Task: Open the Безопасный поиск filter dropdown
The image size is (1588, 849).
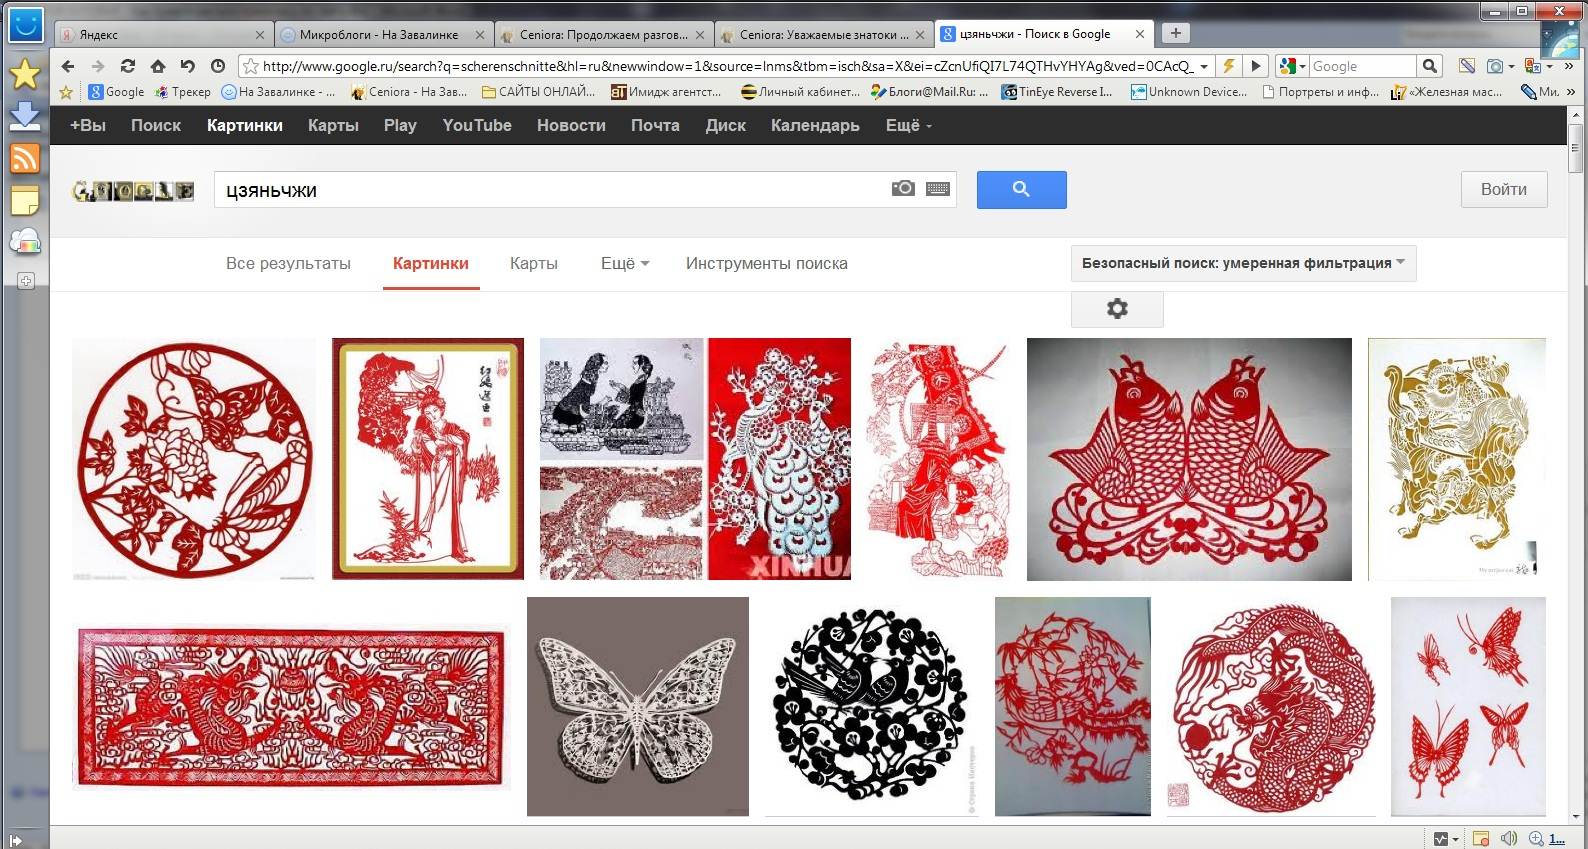Action: click(x=1243, y=263)
